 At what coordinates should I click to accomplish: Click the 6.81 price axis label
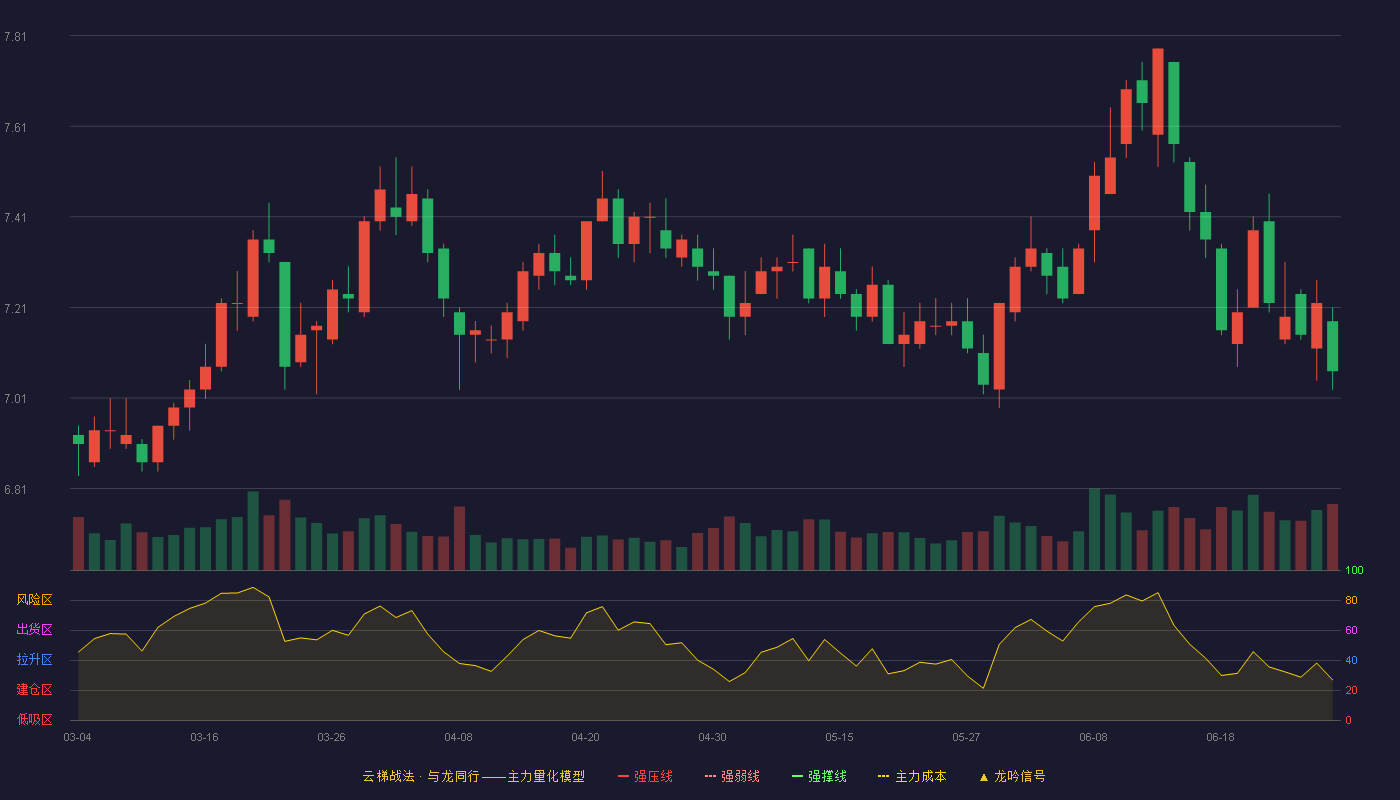pyautogui.click(x=15, y=490)
